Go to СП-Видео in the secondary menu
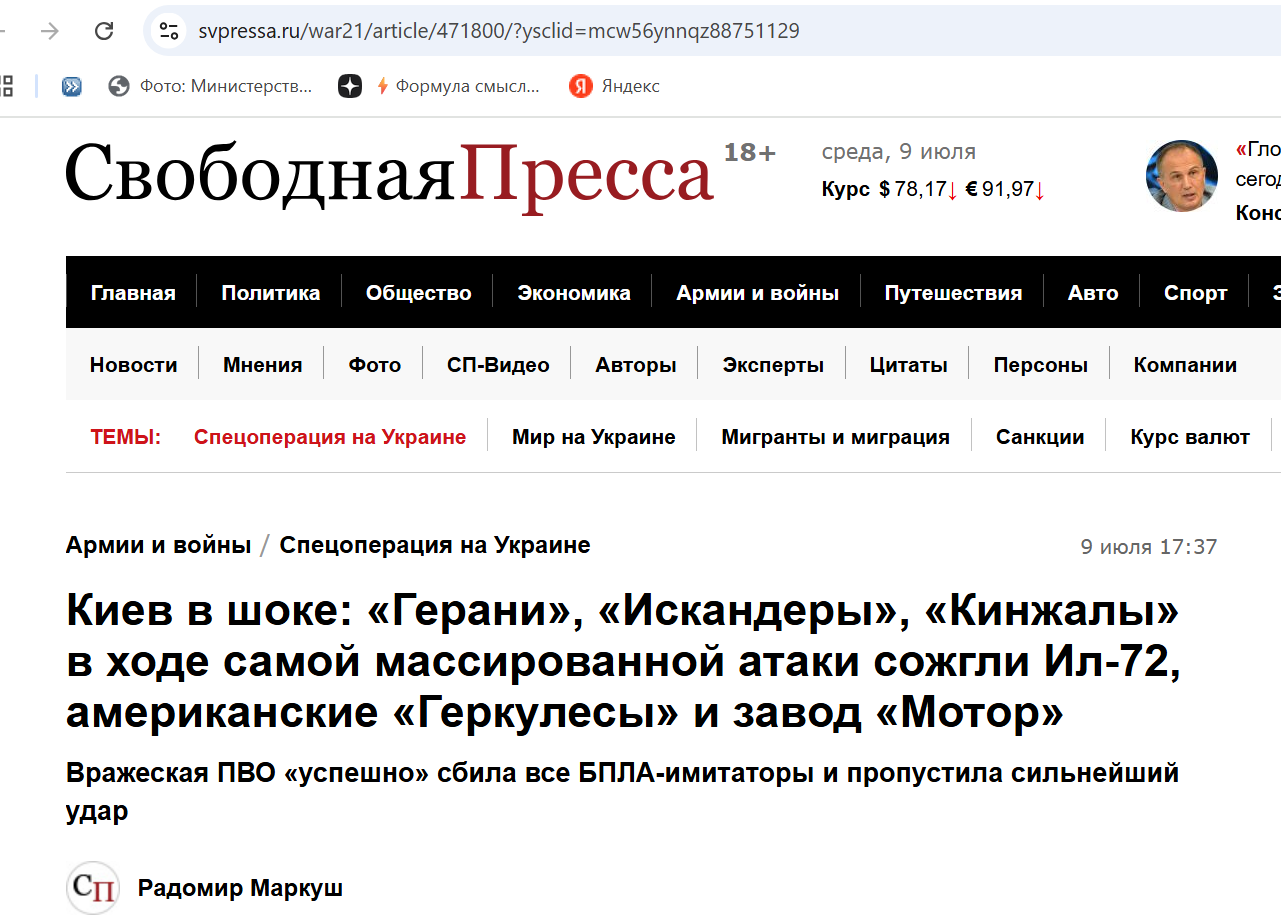Viewport: 1281px width, 915px height. (498, 365)
